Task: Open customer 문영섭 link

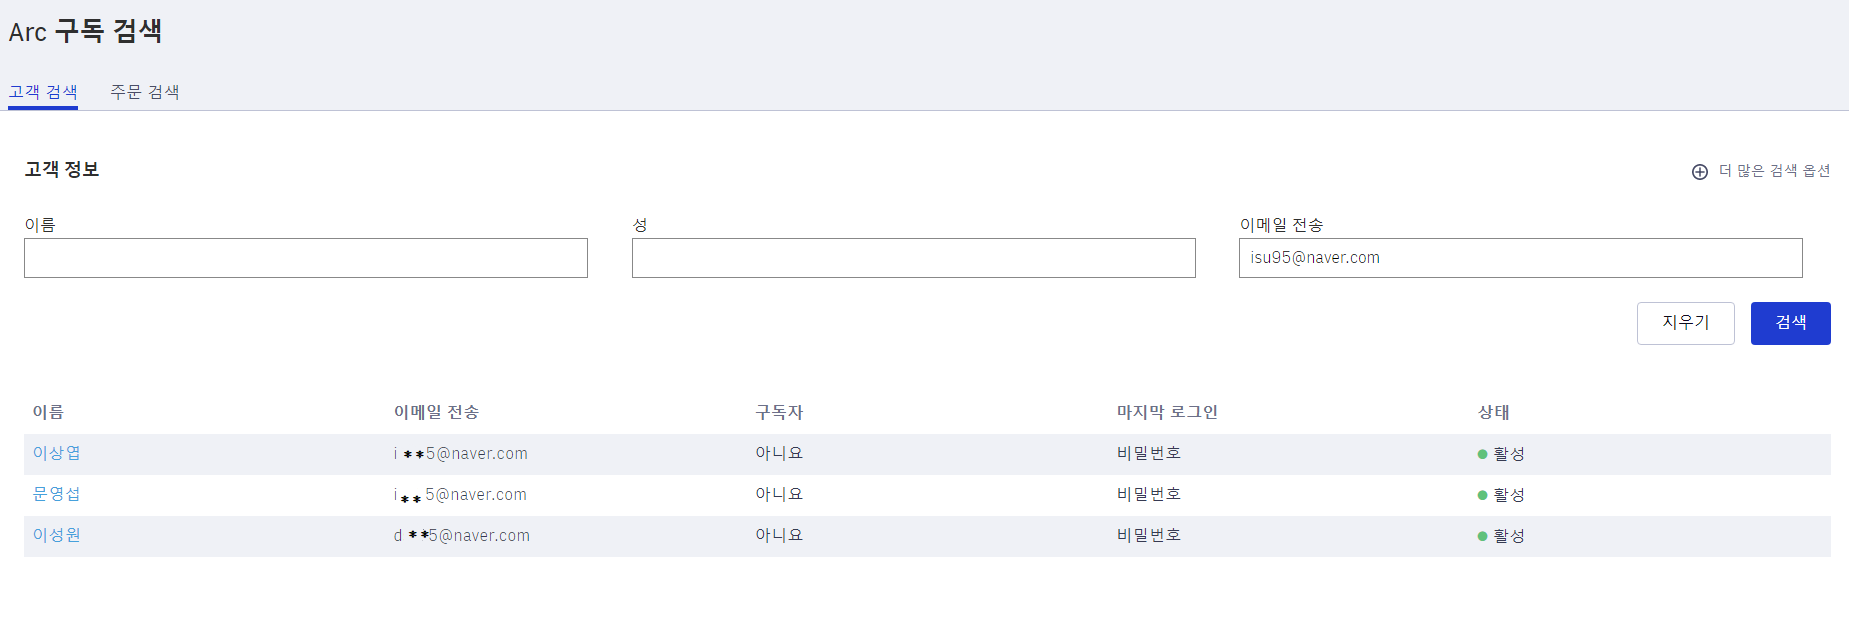Action: [x=57, y=494]
